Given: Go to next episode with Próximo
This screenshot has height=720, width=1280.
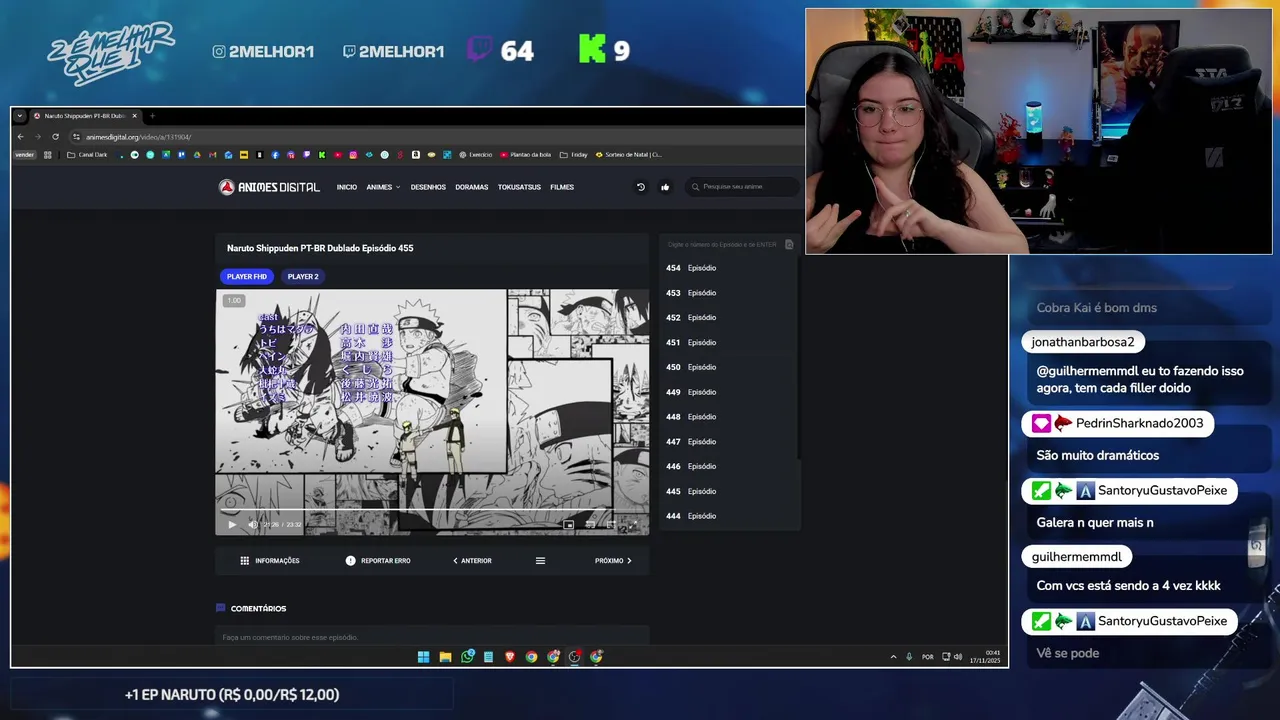Looking at the screenshot, I should click(x=613, y=561).
